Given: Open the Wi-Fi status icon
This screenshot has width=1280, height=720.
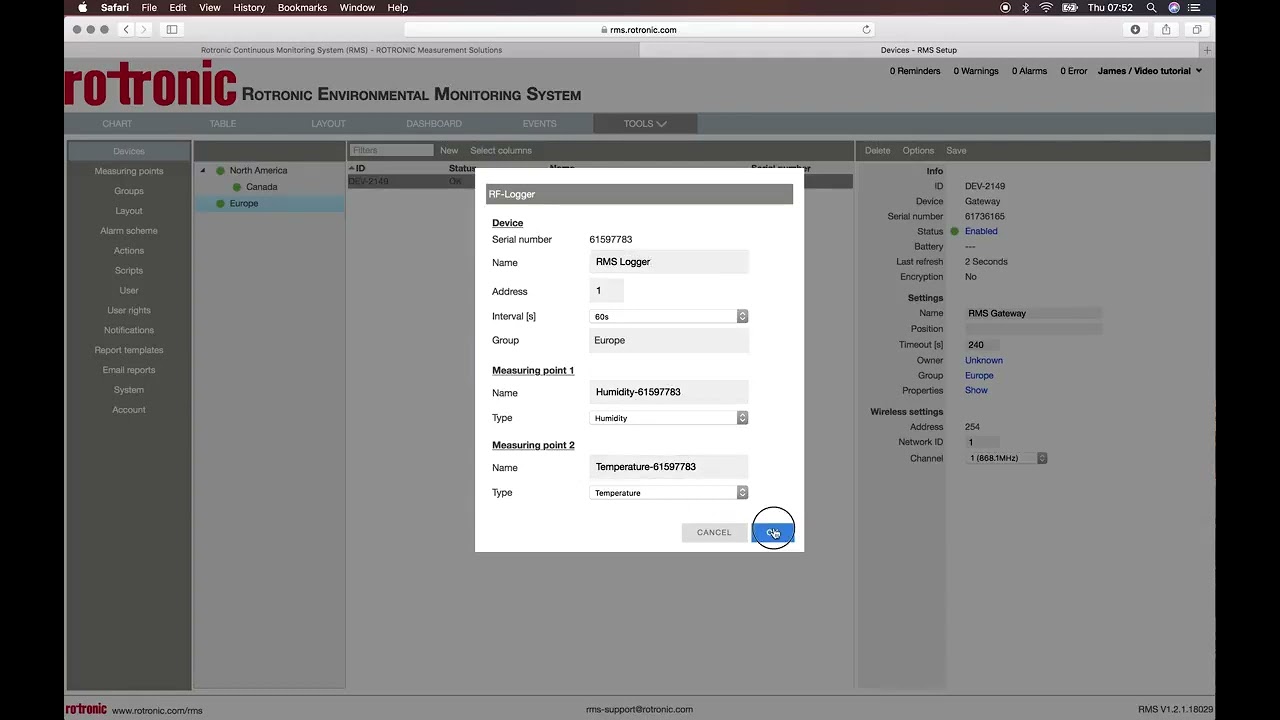Looking at the screenshot, I should point(1046,7).
